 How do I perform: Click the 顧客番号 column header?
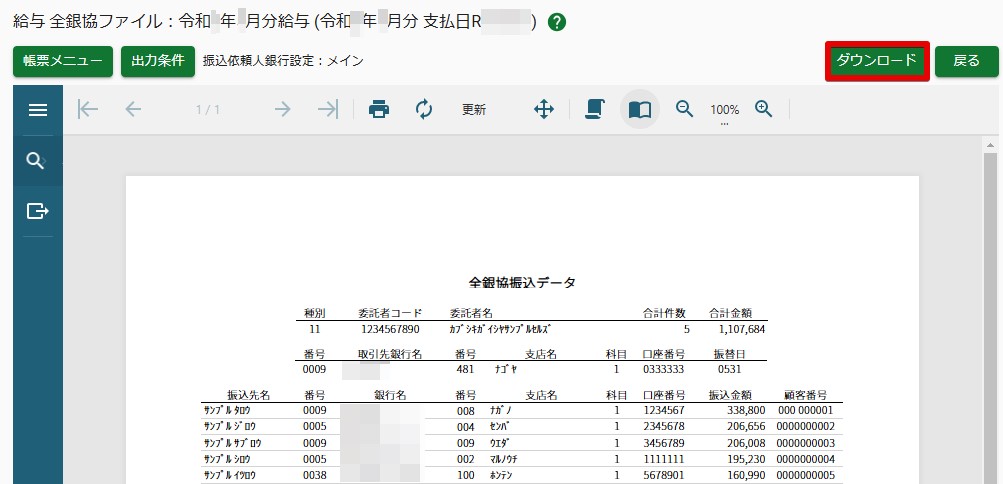pyautogui.click(x=805, y=395)
